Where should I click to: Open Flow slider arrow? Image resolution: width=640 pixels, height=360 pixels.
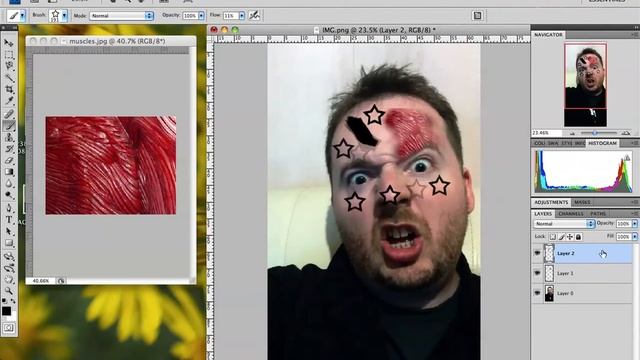[x=242, y=16]
